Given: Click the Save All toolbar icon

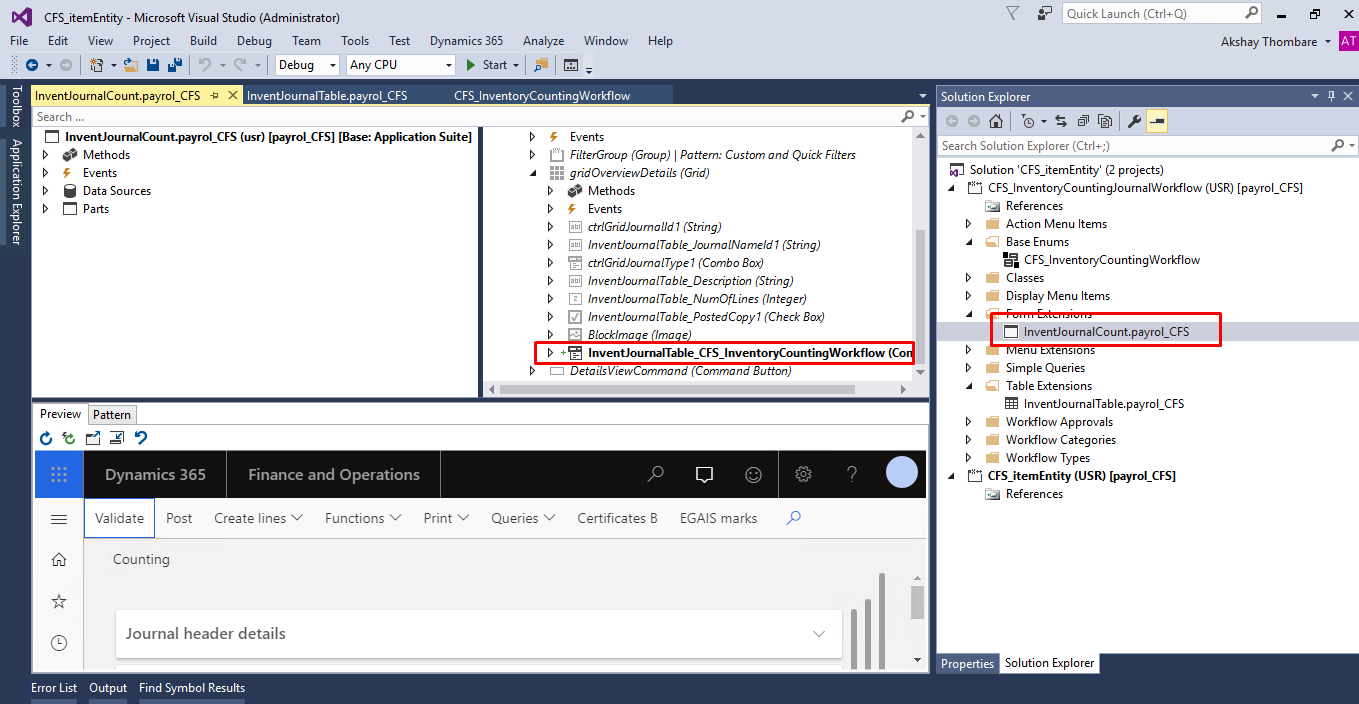Looking at the screenshot, I should [174, 65].
